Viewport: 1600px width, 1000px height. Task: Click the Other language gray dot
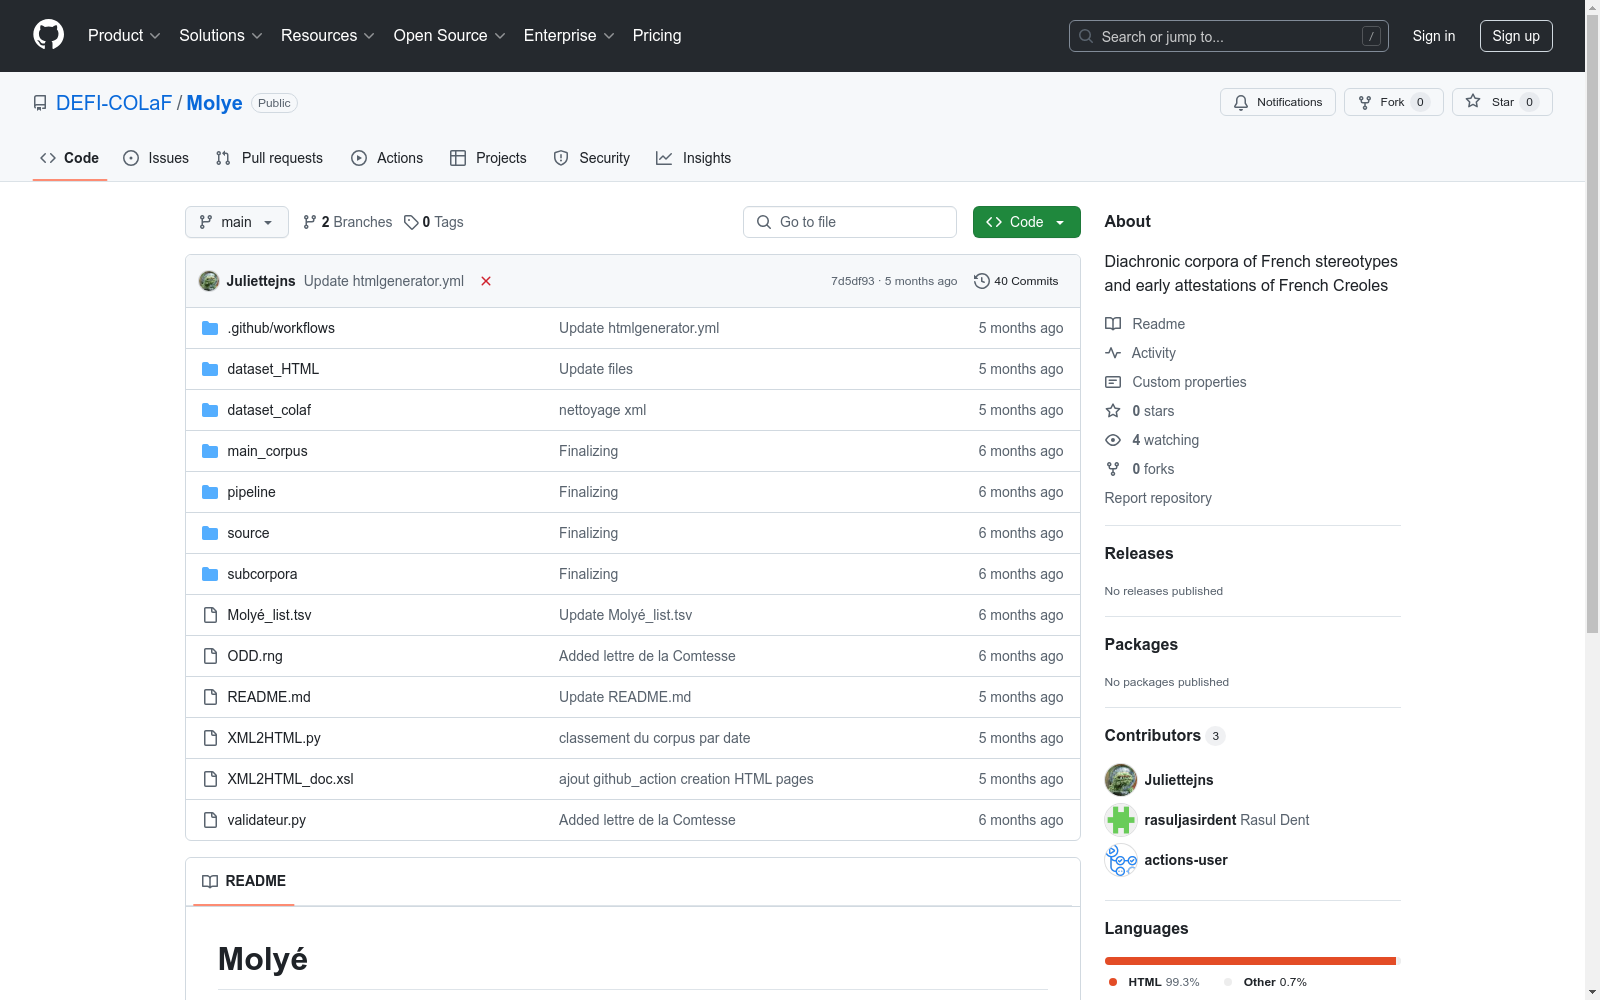[x=1228, y=982]
